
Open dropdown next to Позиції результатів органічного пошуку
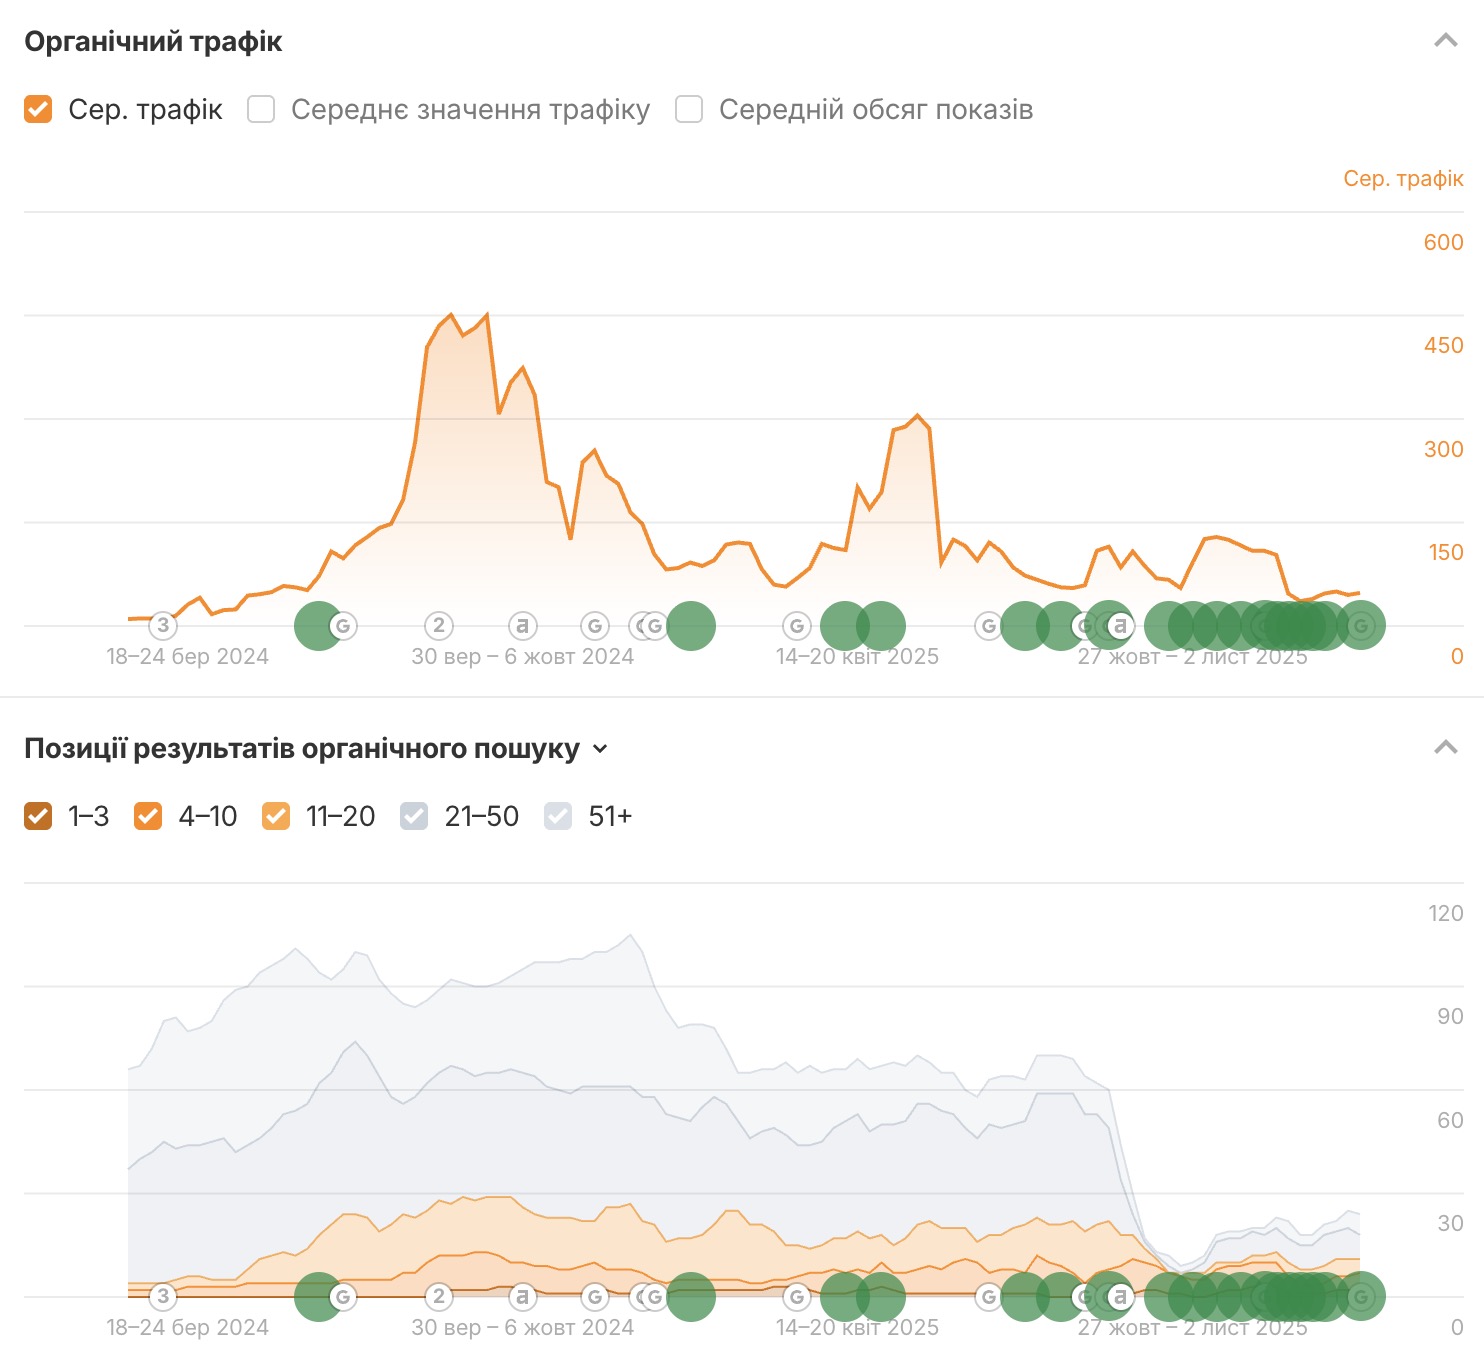pos(600,749)
